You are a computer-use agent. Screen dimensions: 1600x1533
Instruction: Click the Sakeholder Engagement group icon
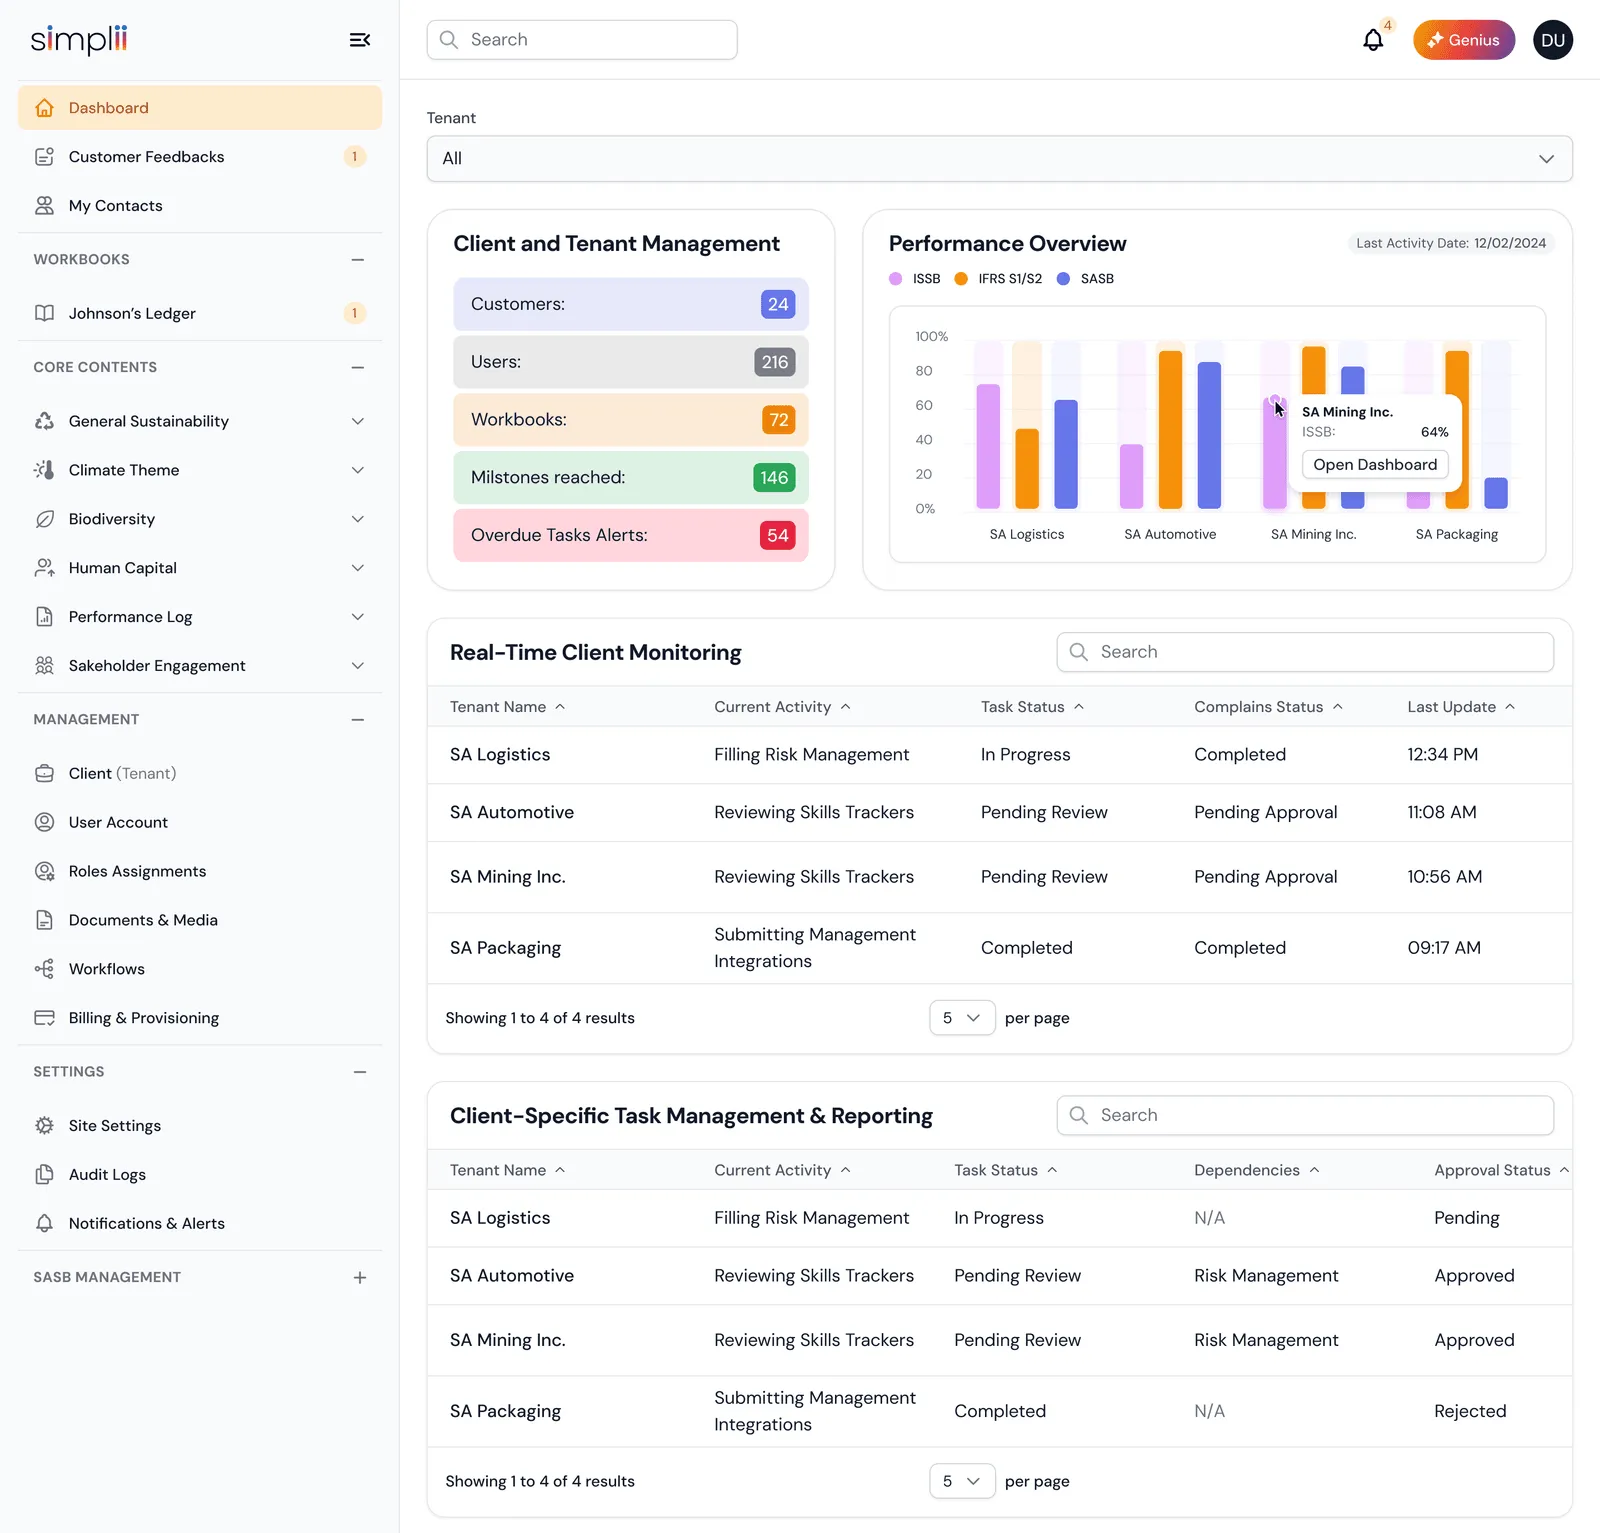pos(44,666)
